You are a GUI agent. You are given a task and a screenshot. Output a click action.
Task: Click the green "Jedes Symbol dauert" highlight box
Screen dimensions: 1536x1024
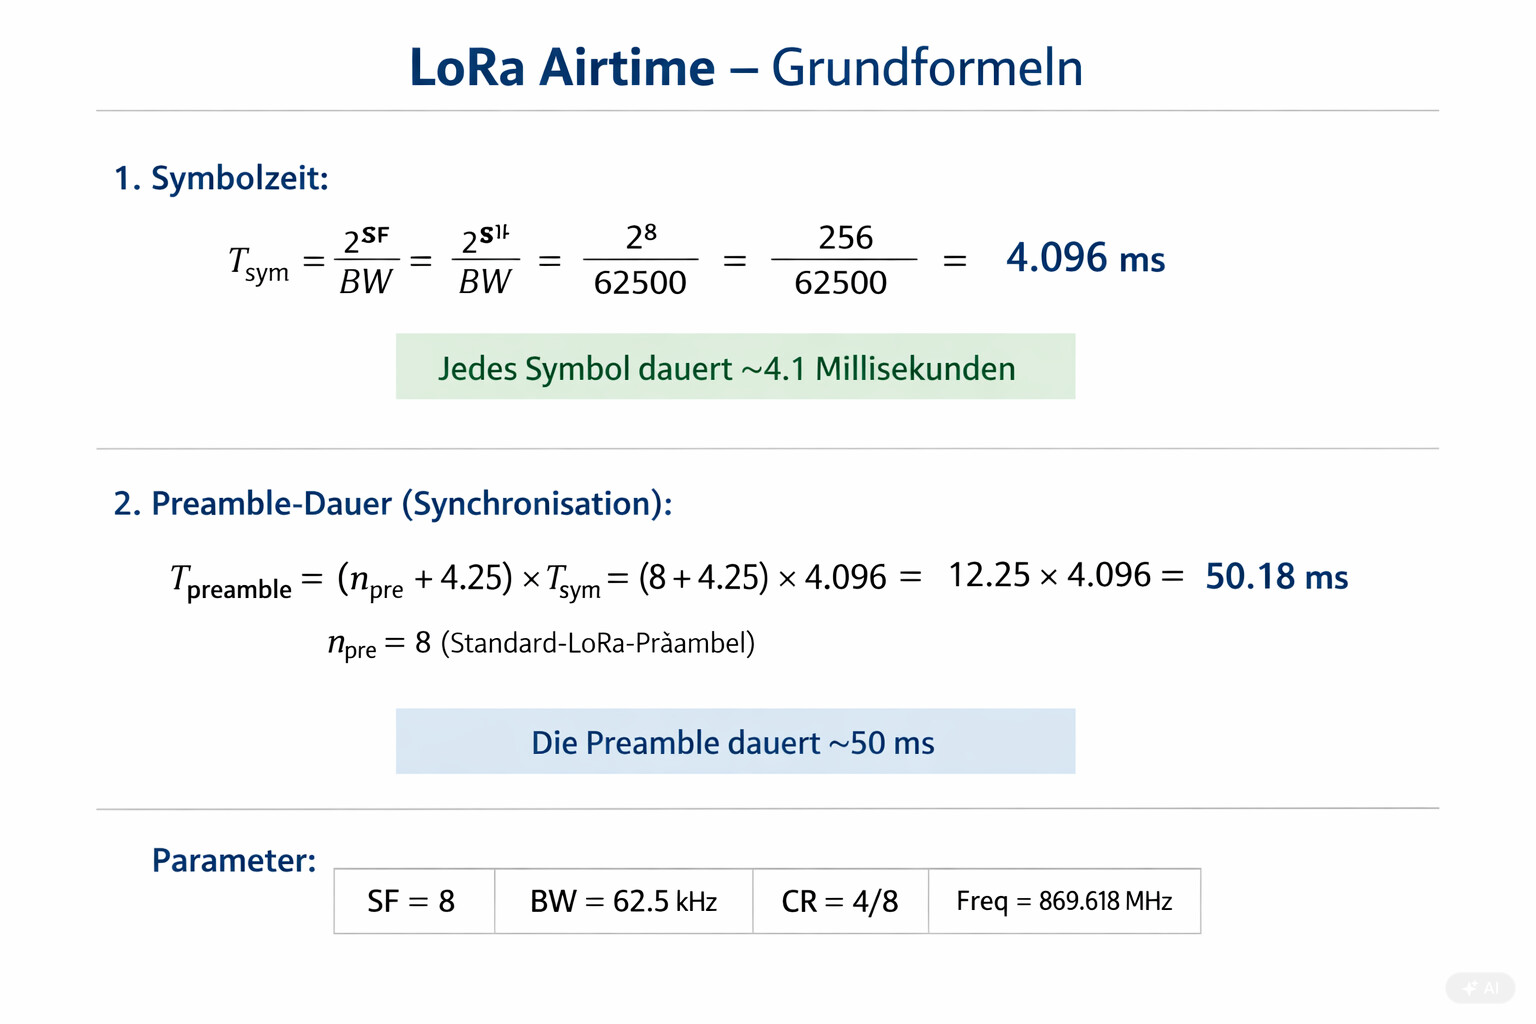735,367
